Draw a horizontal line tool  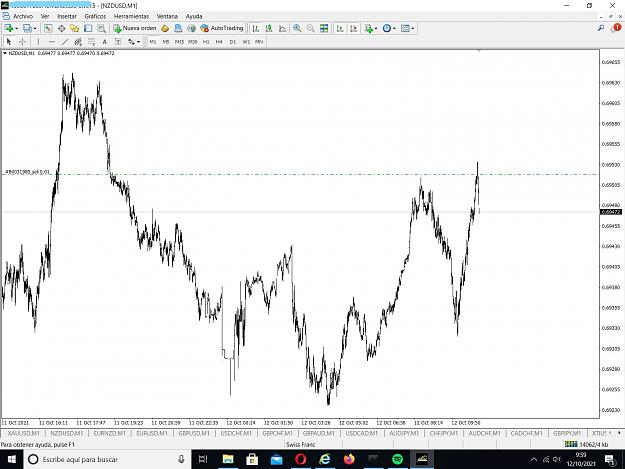coord(51,41)
